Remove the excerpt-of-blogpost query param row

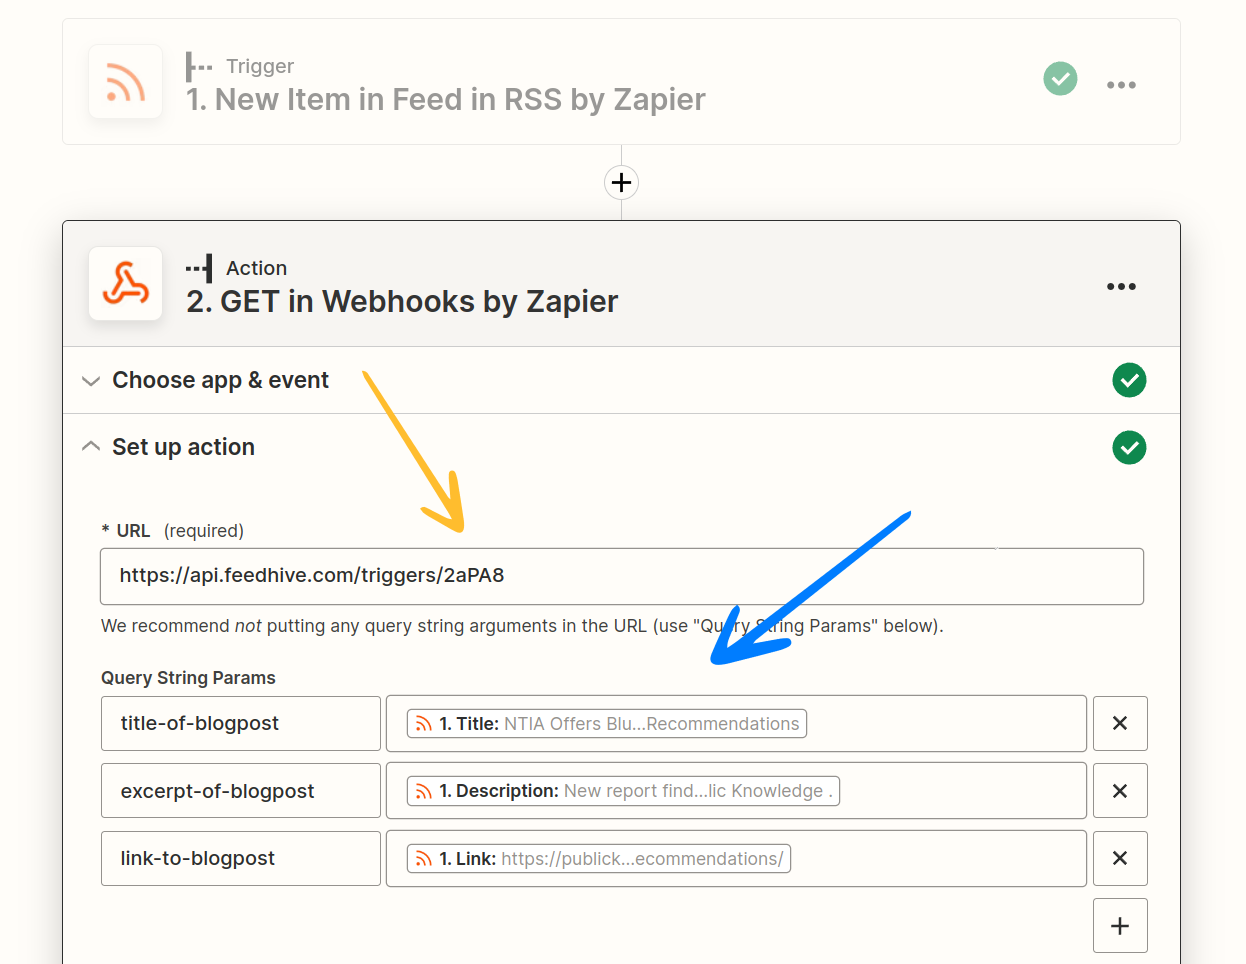point(1120,791)
